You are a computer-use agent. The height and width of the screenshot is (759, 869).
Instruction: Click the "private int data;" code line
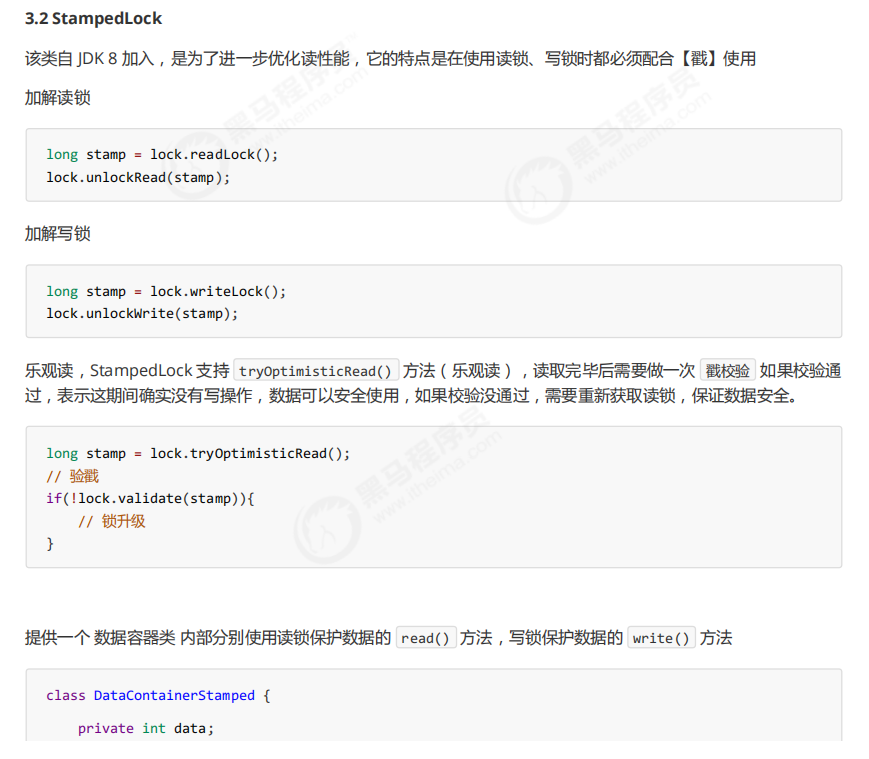click(x=146, y=728)
